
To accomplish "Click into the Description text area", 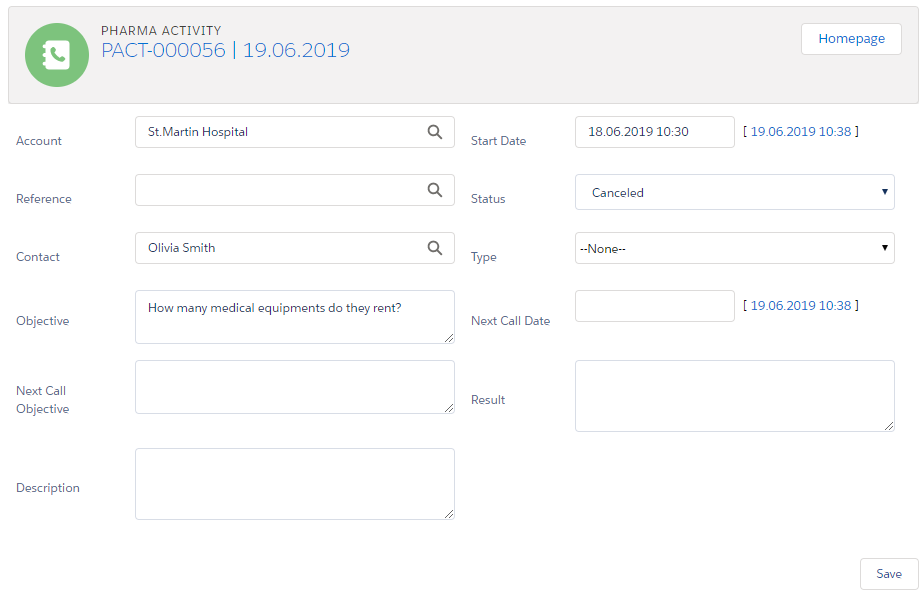I will 294,484.
